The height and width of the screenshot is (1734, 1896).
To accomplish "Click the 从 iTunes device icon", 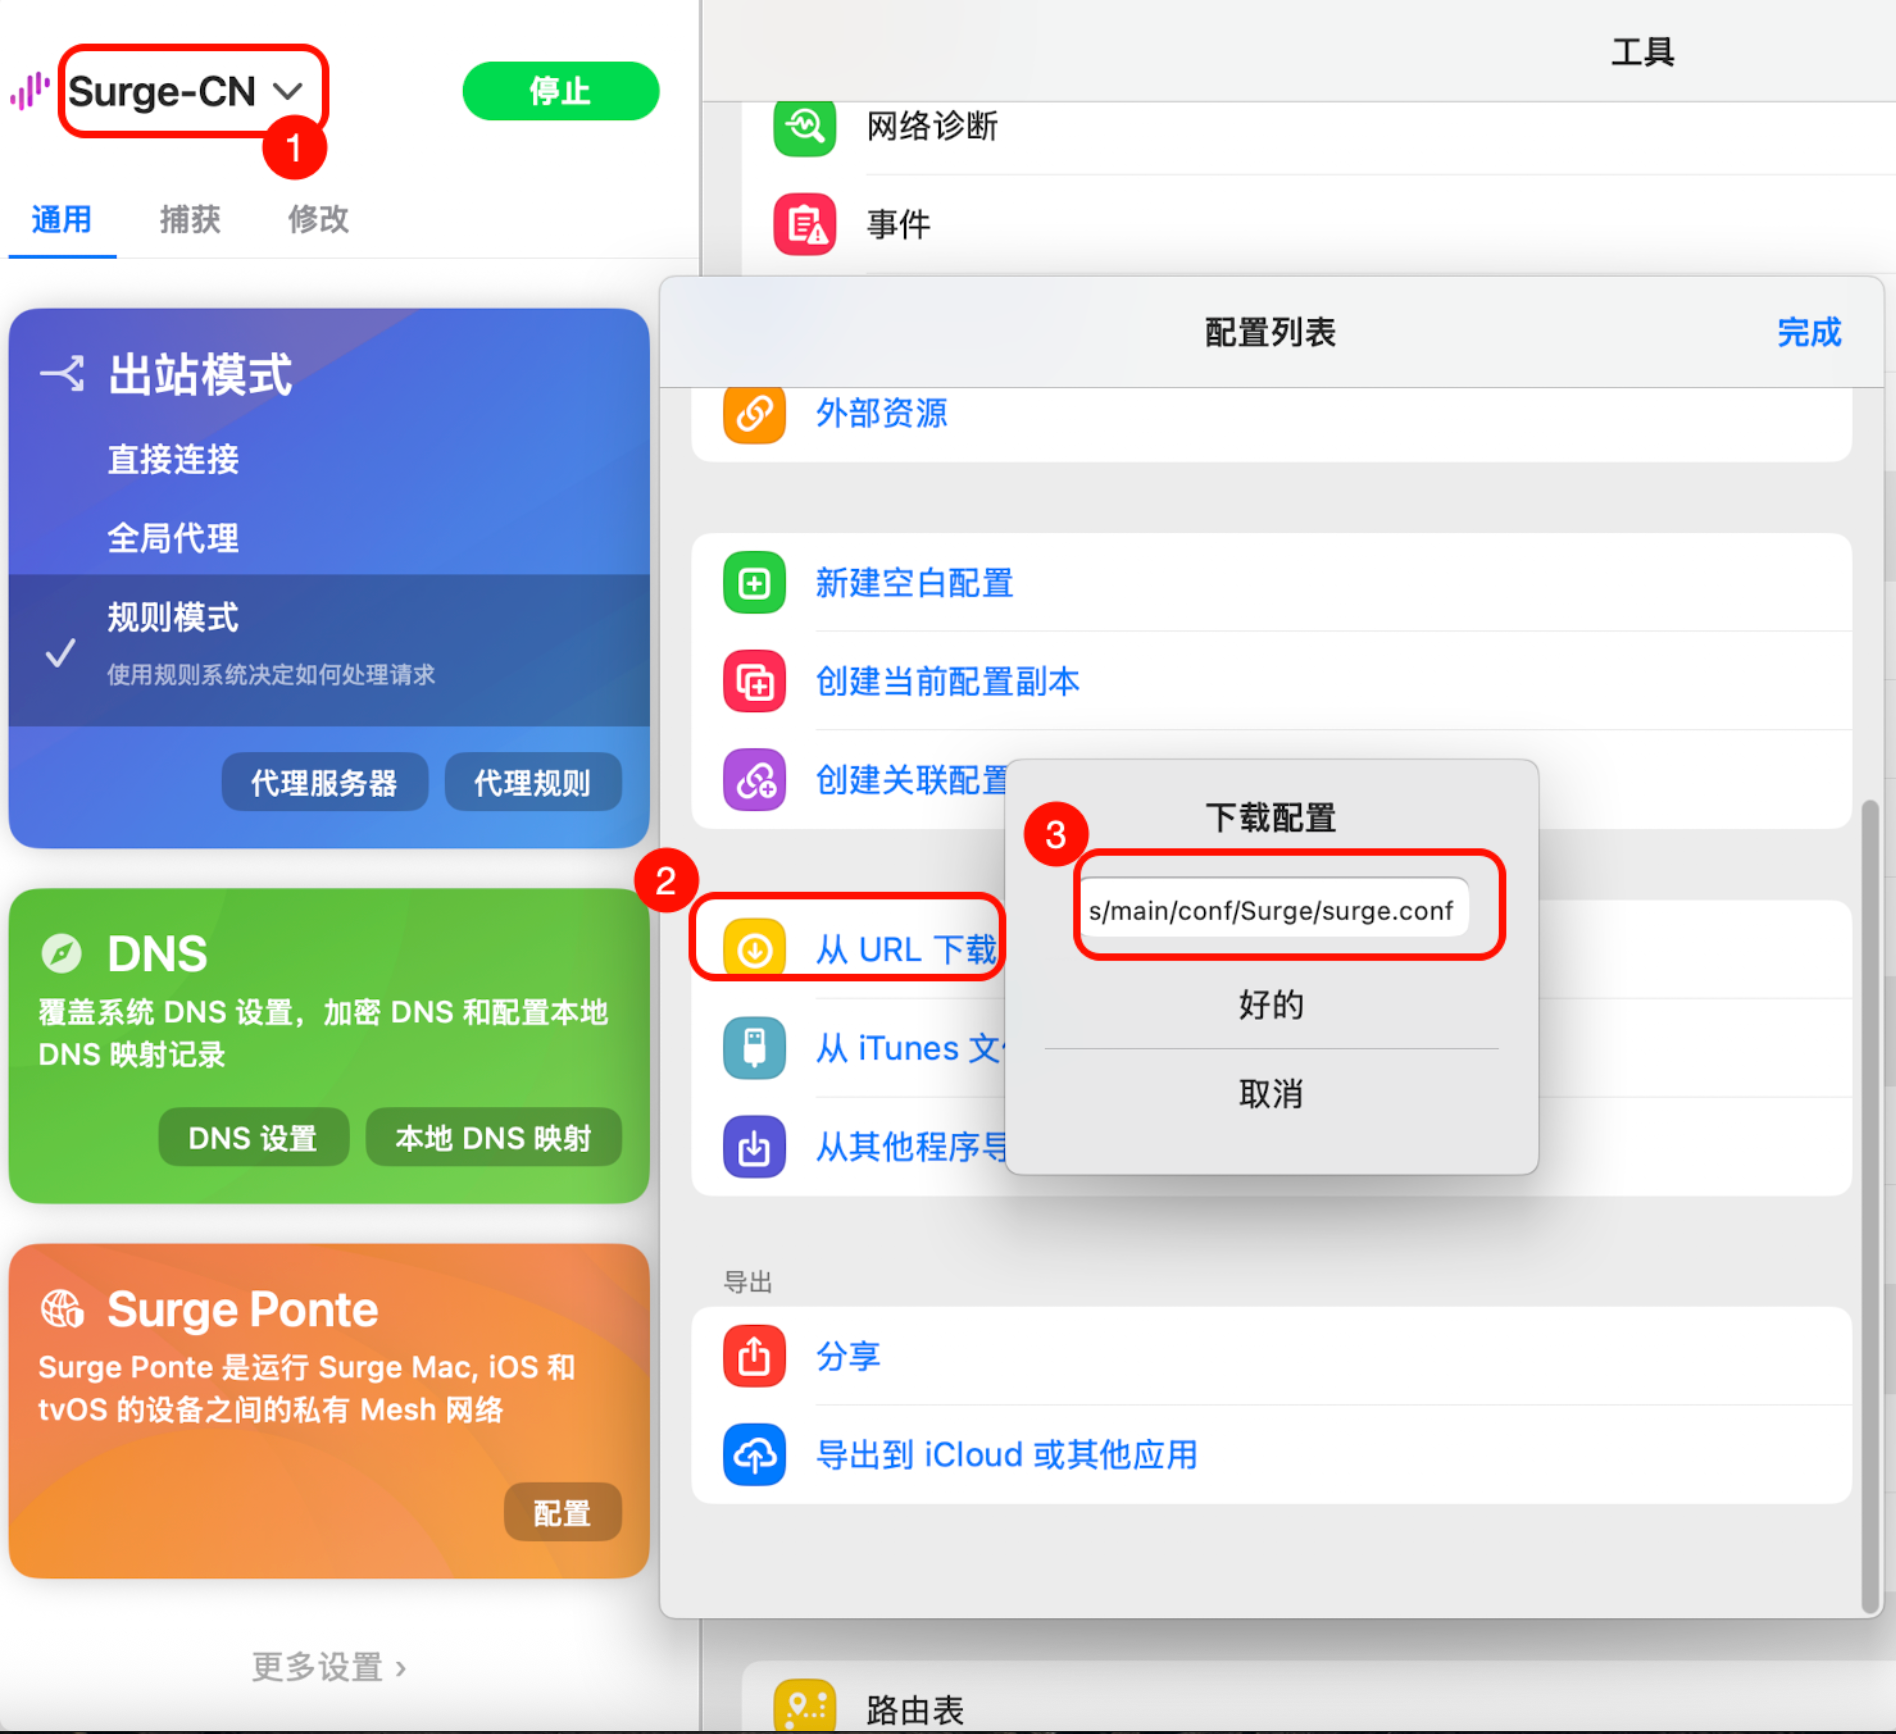I will click(754, 1048).
